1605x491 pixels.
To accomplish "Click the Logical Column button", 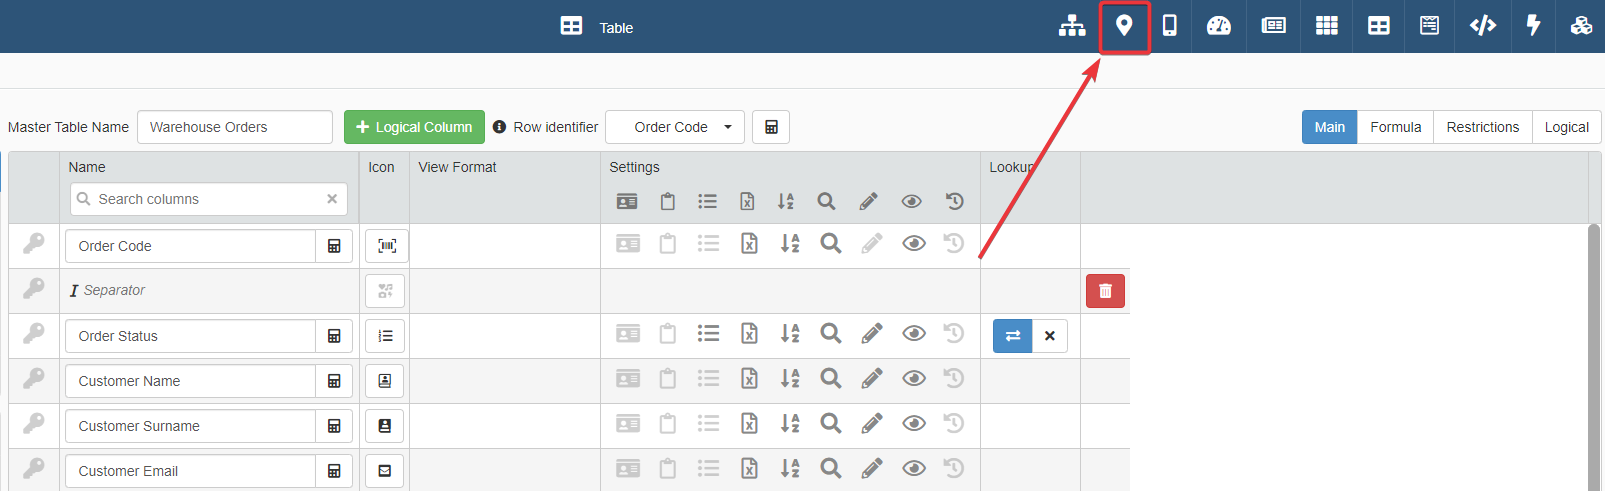I will pos(414,127).
